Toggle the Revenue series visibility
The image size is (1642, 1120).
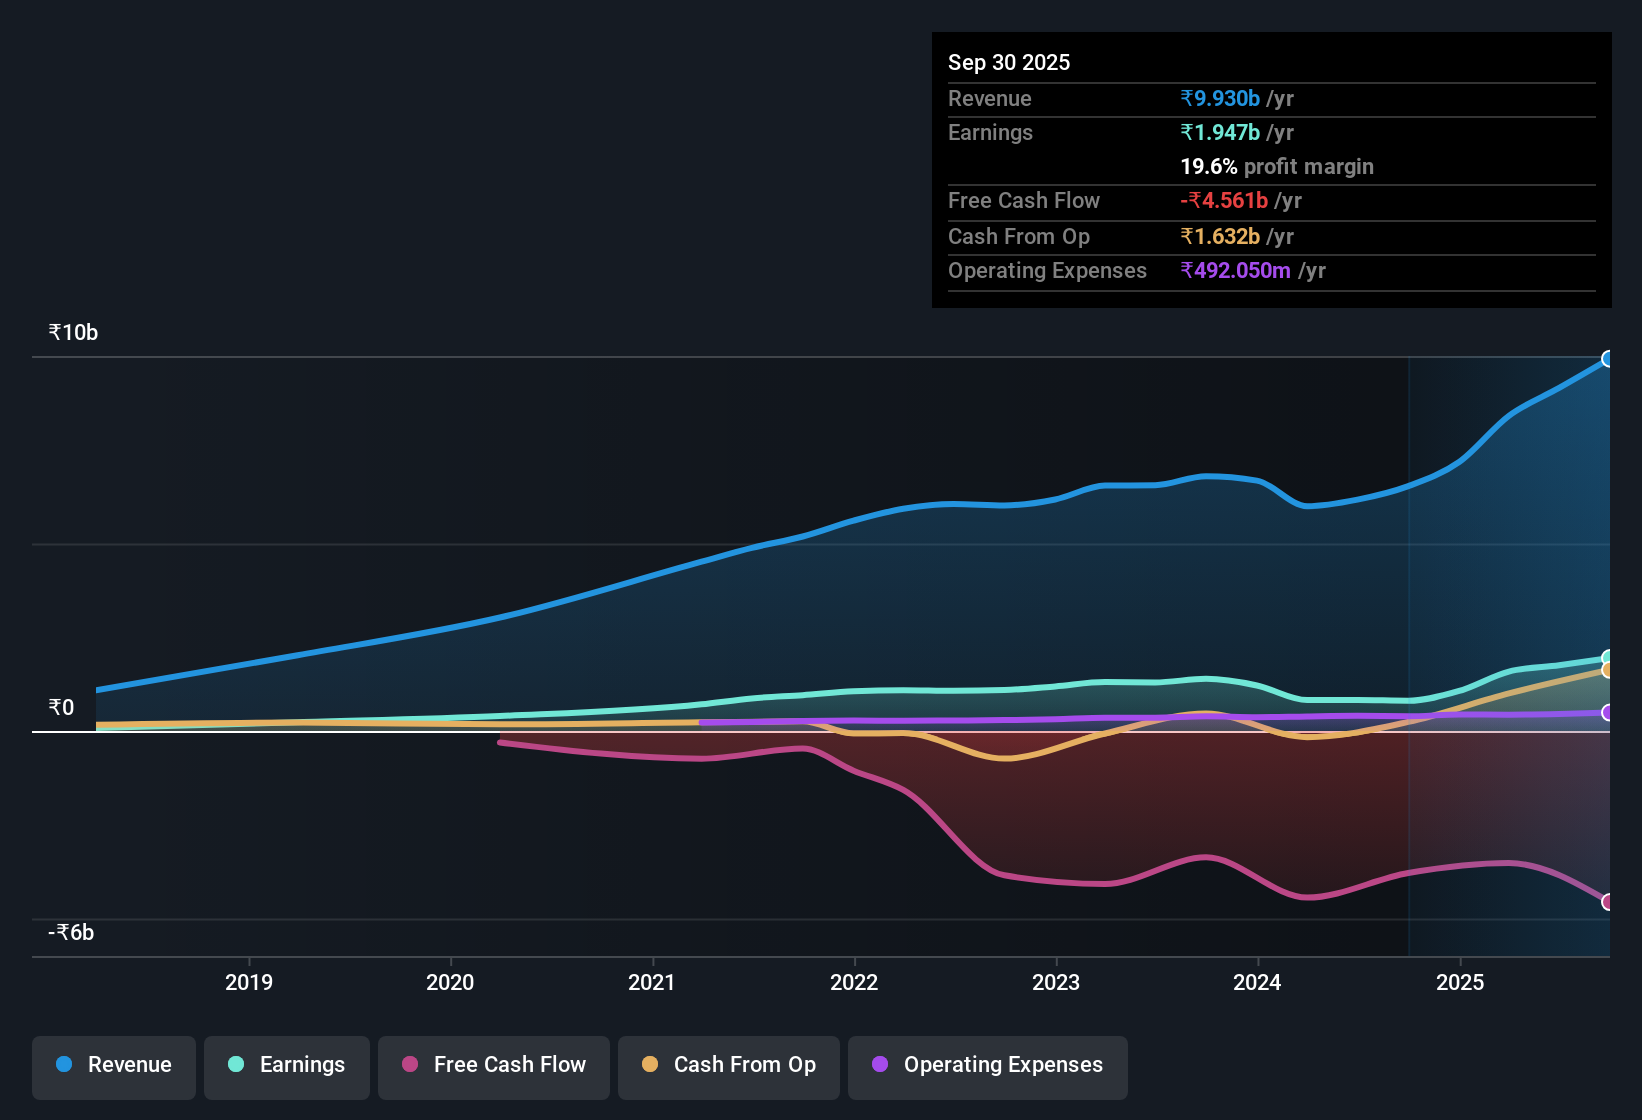[113, 1065]
